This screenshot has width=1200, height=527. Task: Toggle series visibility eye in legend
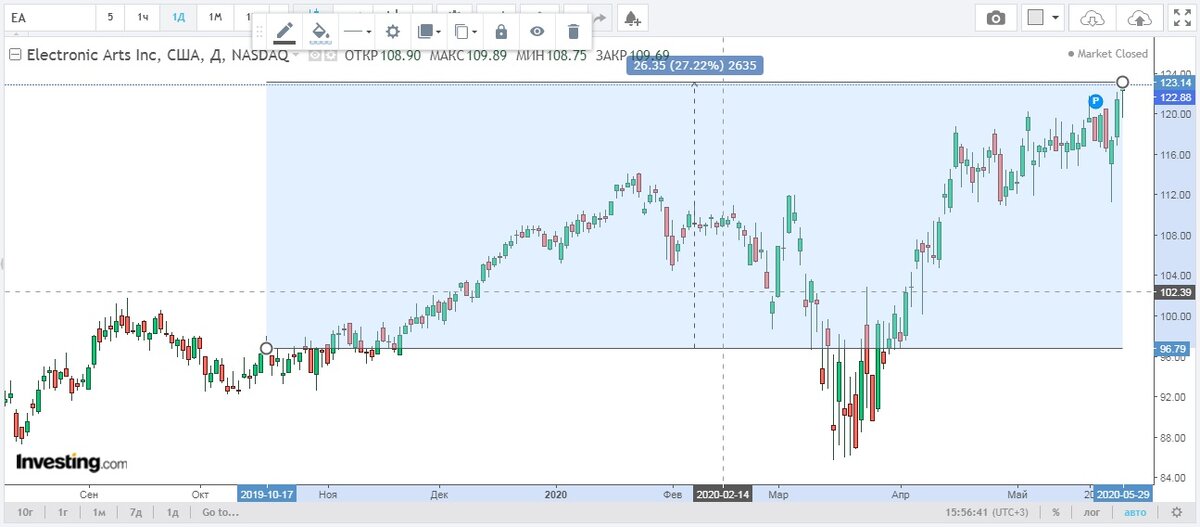click(314, 56)
